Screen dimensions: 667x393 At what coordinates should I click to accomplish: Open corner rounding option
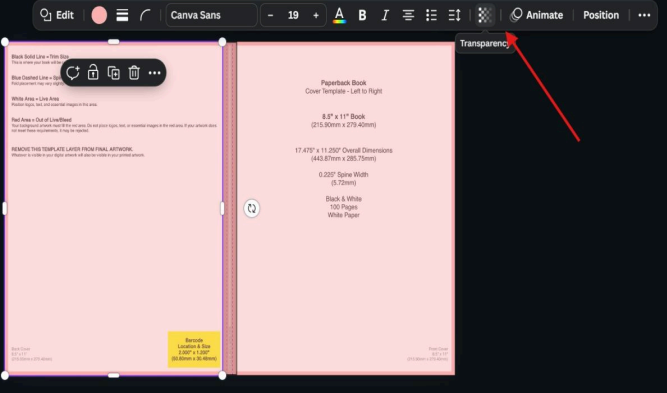[x=145, y=15]
